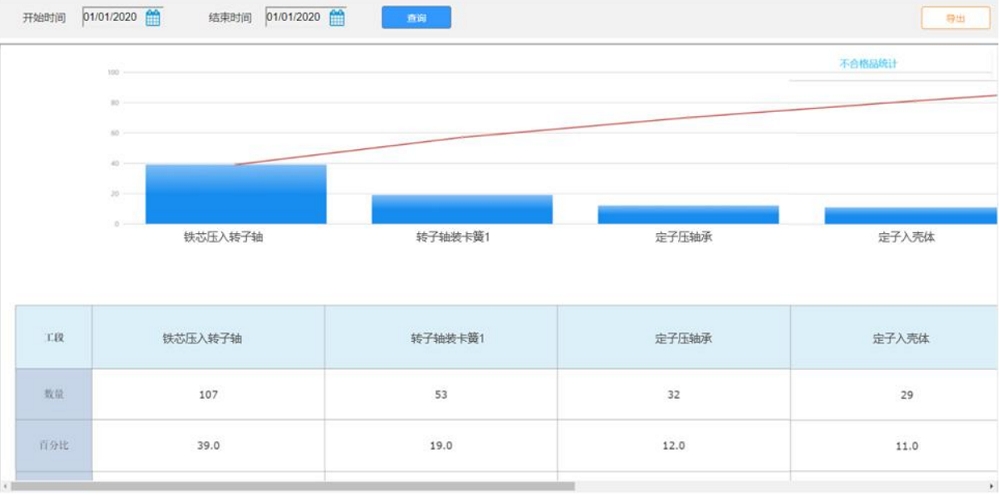Click the horizontal scrollbar thumb
Viewport: 1000px width, 495px height.
pyautogui.click(x=292, y=487)
